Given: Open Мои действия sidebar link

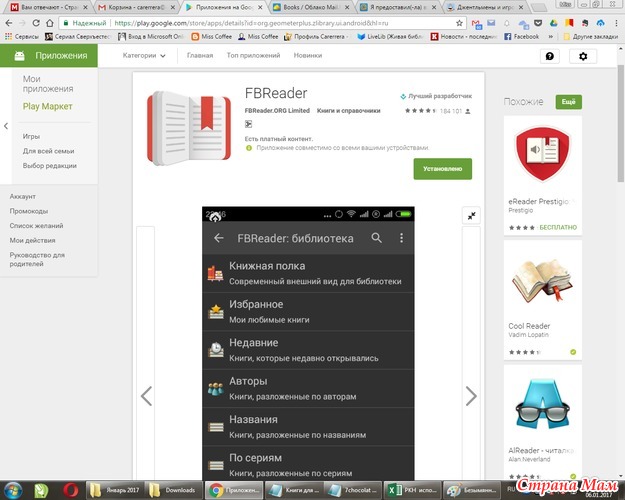Looking at the screenshot, I should tap(32, 240).
